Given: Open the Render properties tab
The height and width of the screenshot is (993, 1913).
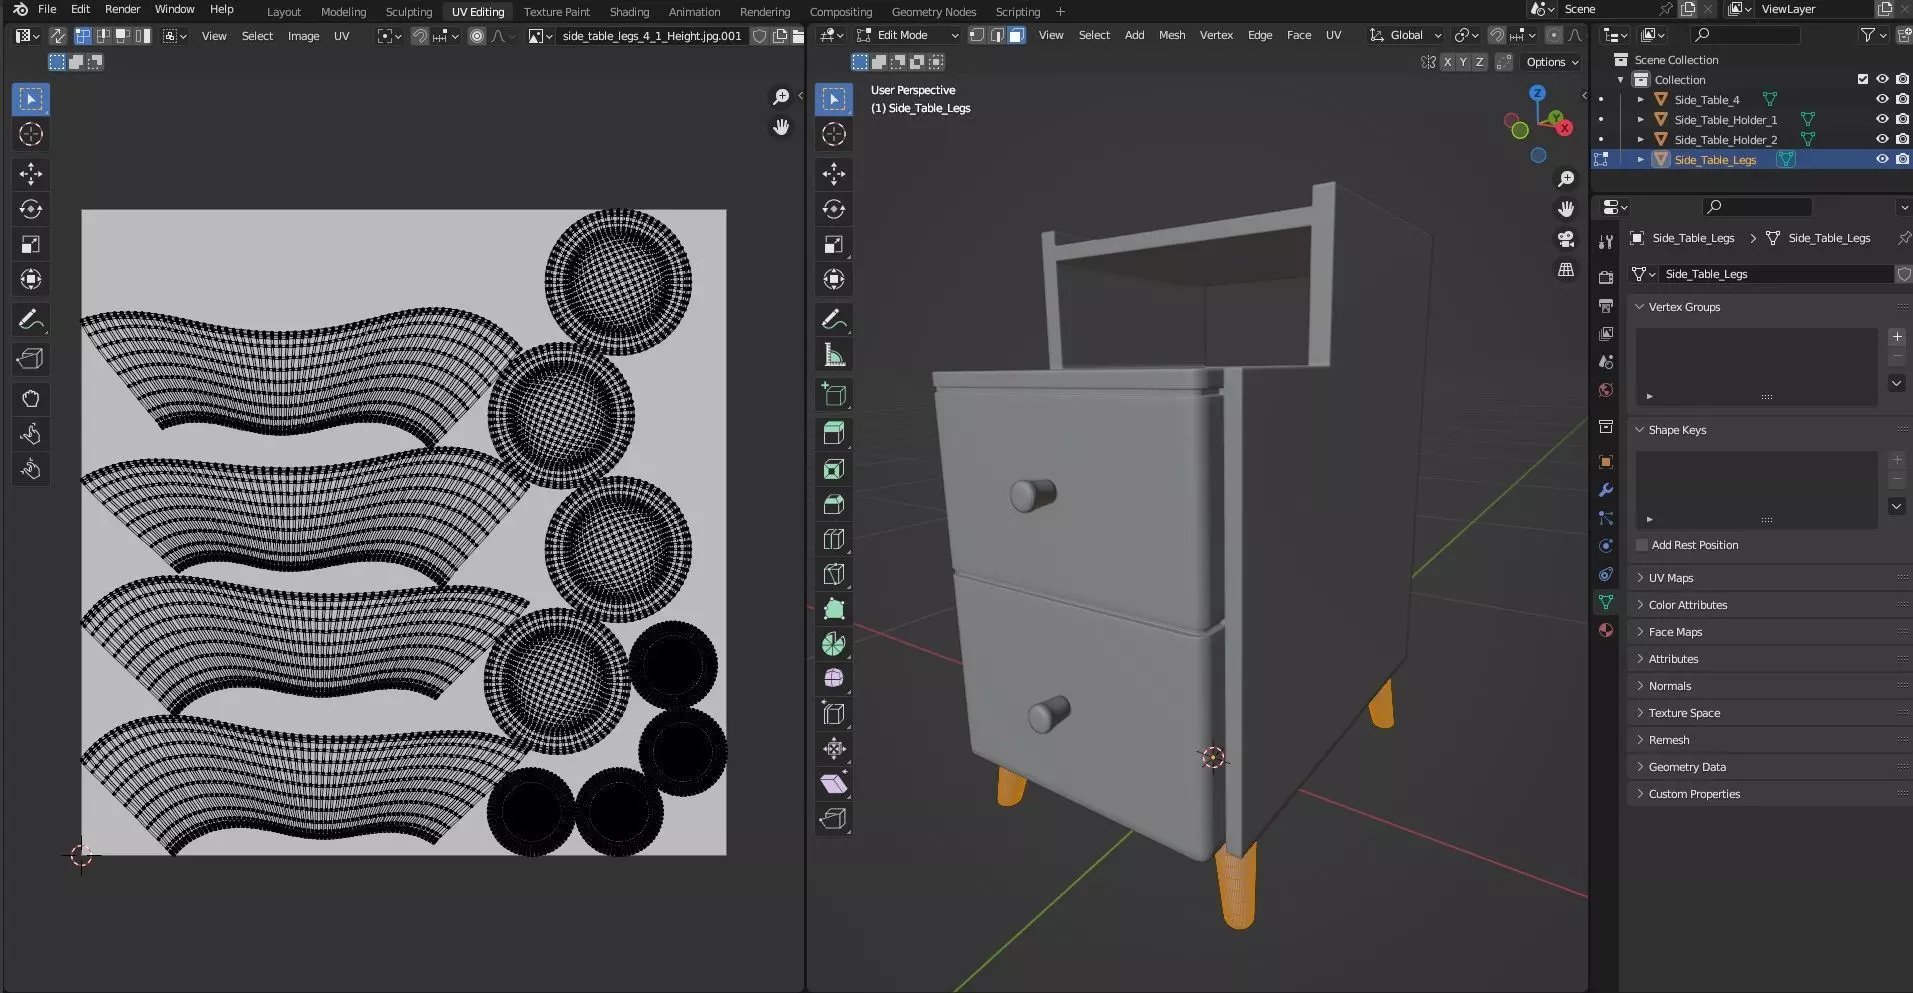Looking at the screenshot, I should [1606, 277].
